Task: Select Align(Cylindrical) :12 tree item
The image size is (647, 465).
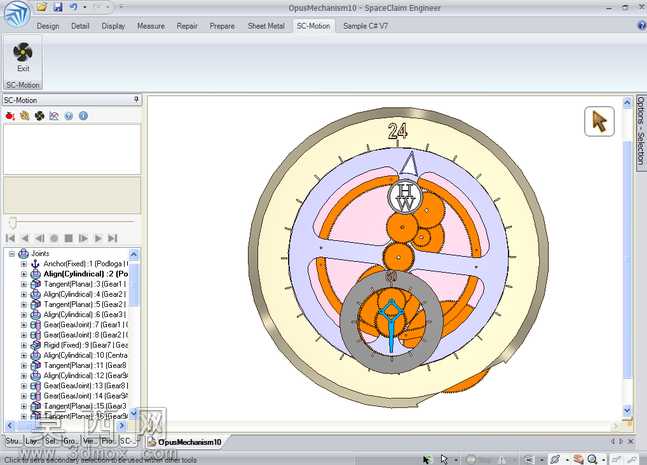Action: tap(85, 375)
